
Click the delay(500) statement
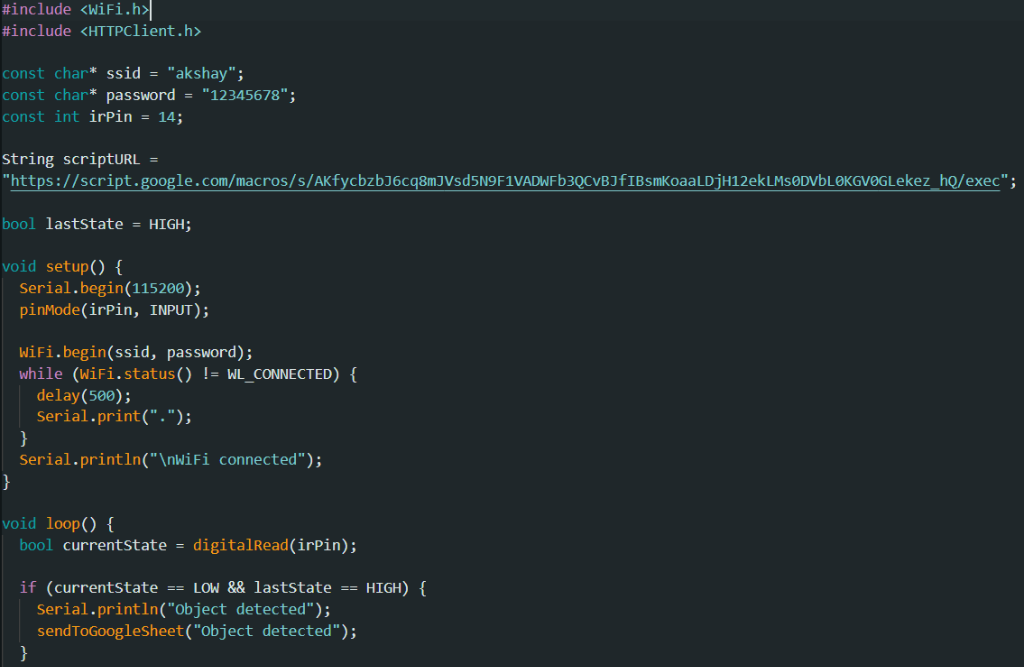tap(73, 395)
